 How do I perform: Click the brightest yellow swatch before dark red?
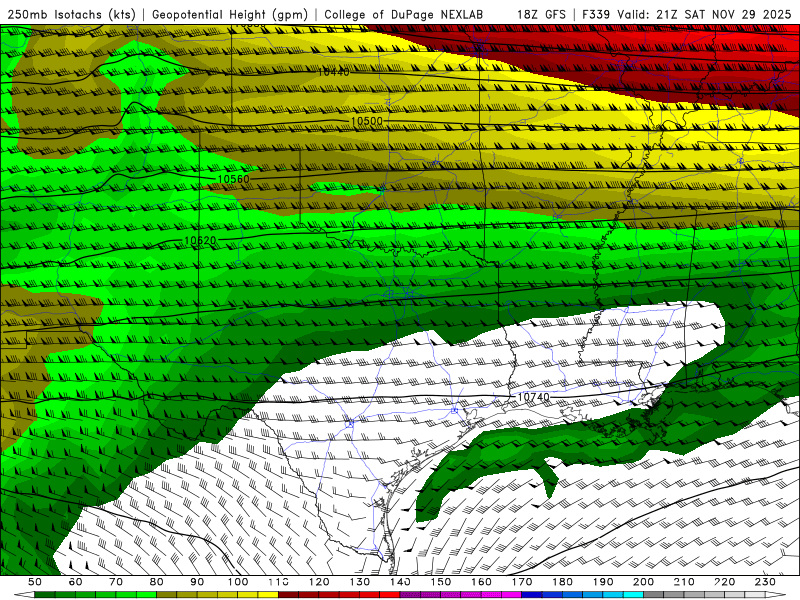click(268, 595)
